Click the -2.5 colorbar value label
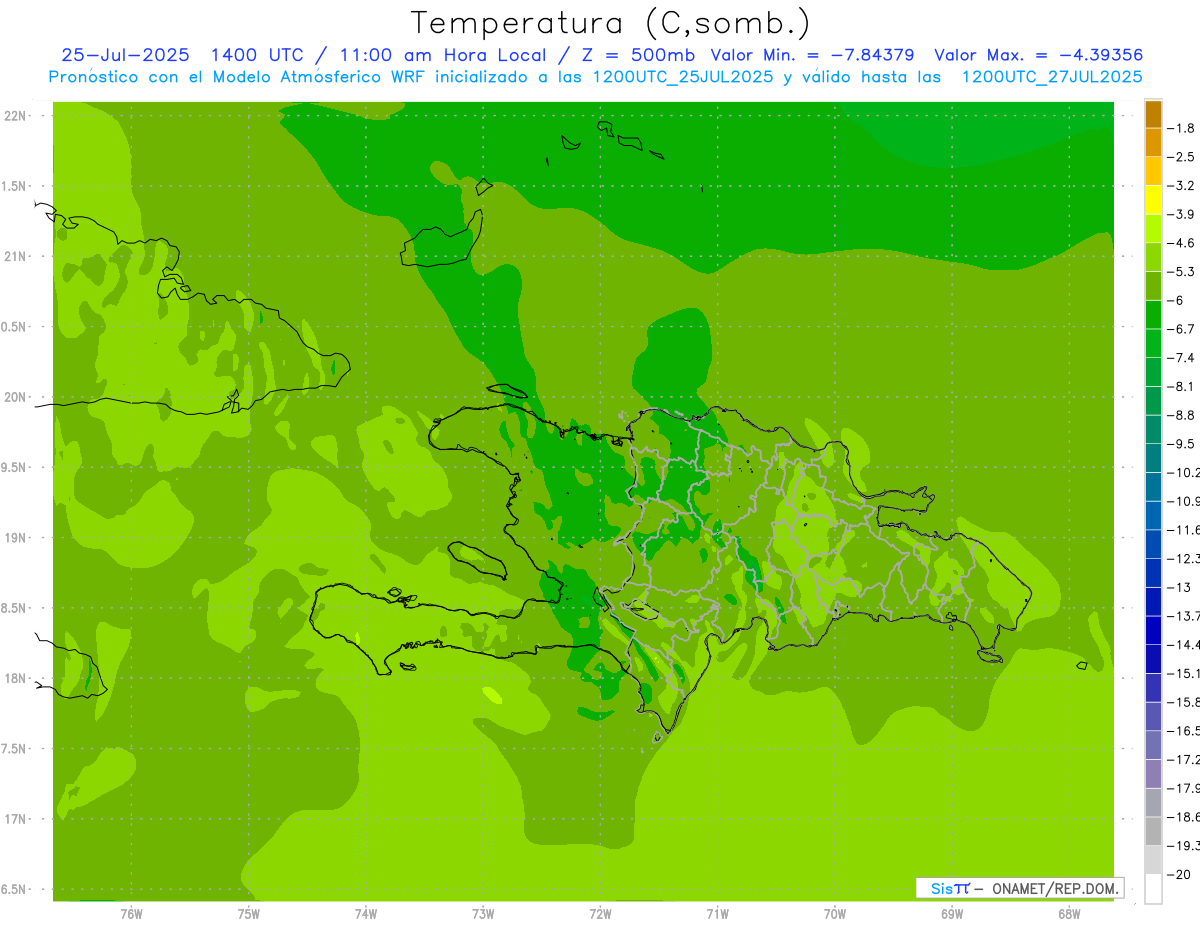Screen dimensions: 1200x927 click(x=1181, y=157)
